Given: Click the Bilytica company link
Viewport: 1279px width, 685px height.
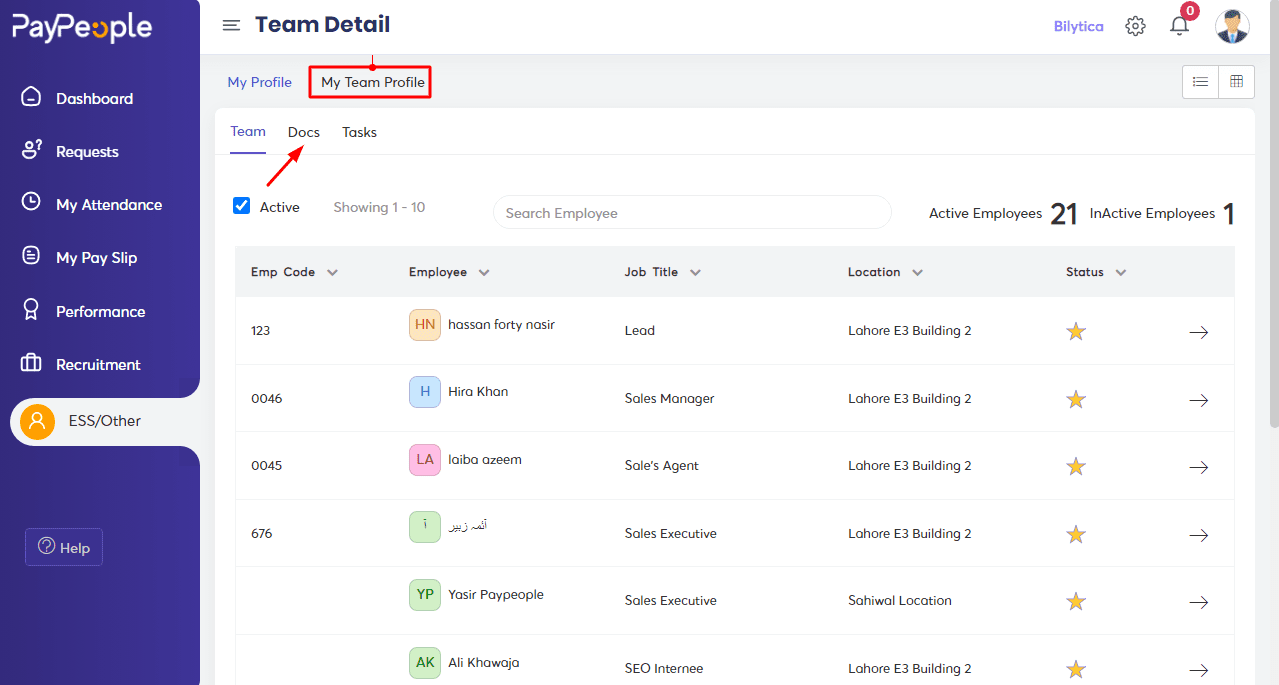Looking at the screenshot, I should click(1079, 26).
